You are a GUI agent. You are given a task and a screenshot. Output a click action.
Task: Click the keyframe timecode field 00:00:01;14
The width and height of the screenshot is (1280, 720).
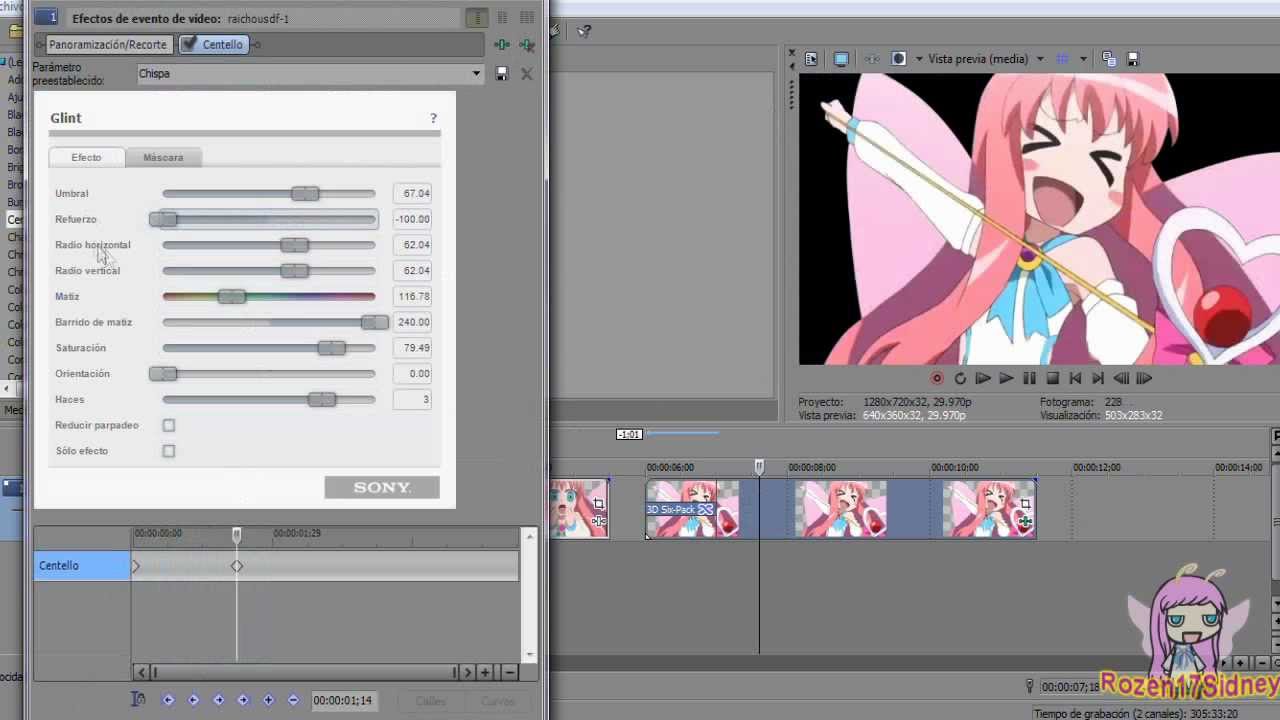click(x=343, y=701)
